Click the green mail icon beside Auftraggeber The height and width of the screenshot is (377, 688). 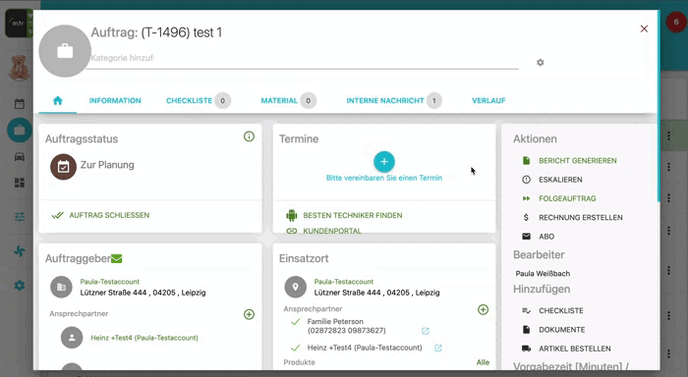(117, 259)
